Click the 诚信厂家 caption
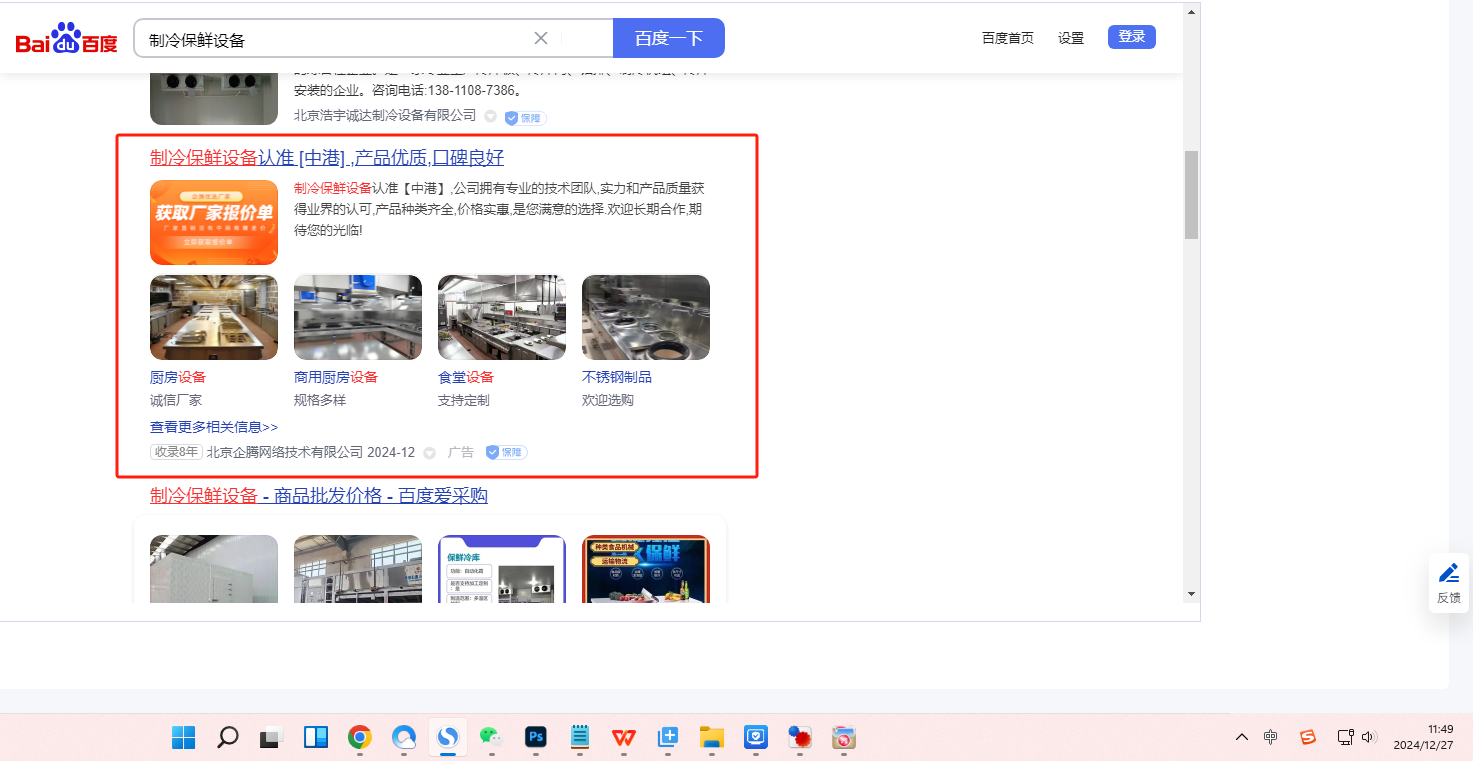Screen dimensions: 1473x761 point(176,400)
